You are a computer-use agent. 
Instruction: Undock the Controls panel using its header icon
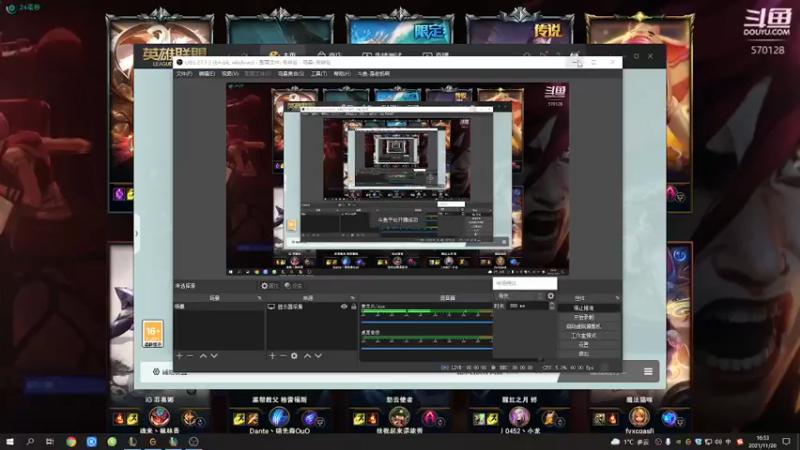click(x=617, y=298)
